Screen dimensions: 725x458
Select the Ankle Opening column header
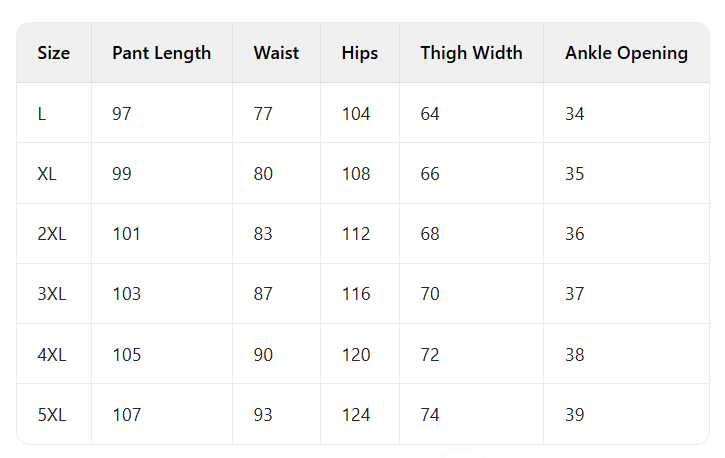tap(626, 53)
